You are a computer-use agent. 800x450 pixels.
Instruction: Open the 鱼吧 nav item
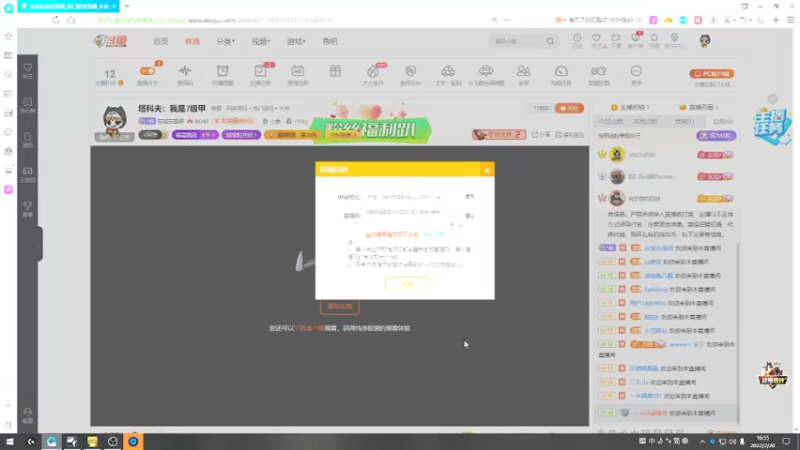click(330, 41)
